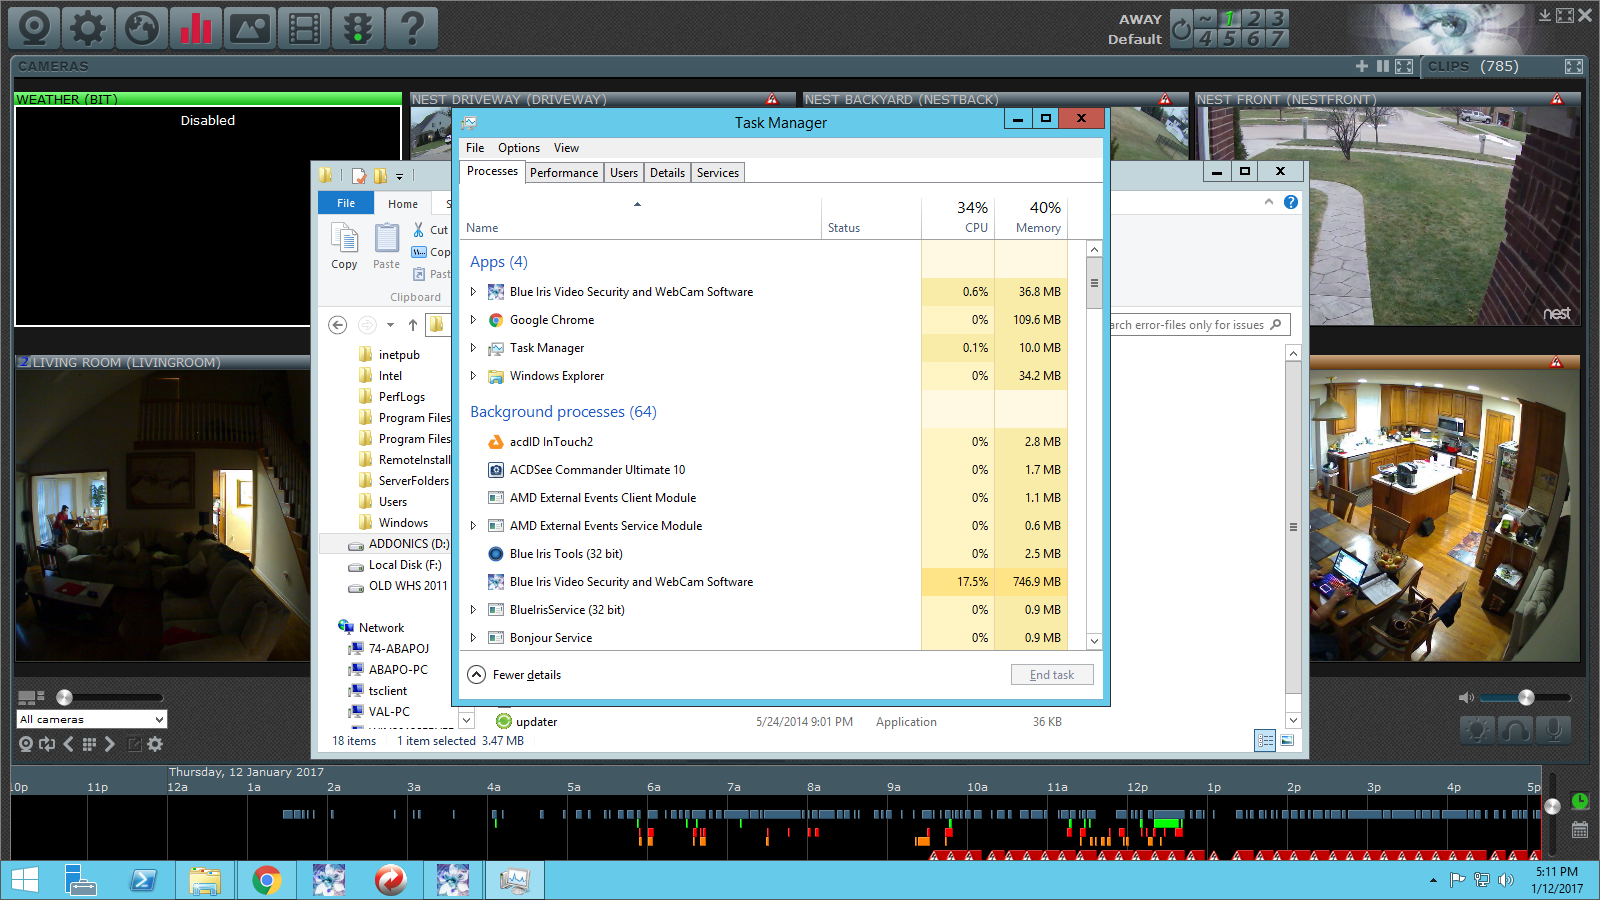The height and width of the screenshot is (900, 1600).
Task: Click the auto-cycle cameras icon
Action: point(47,744)
